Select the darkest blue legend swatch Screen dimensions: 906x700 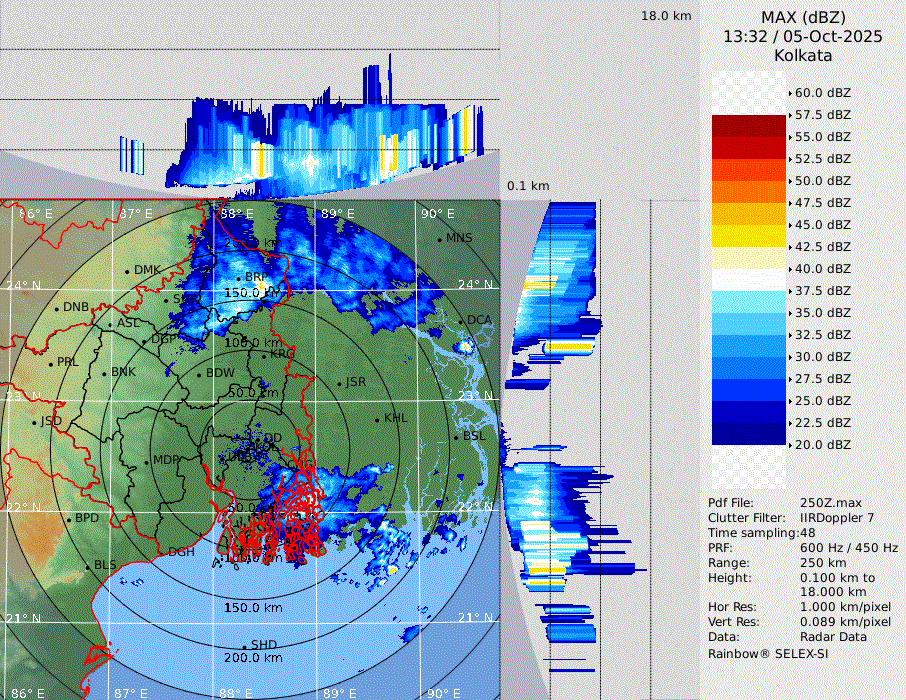click(x=749, y=433)
